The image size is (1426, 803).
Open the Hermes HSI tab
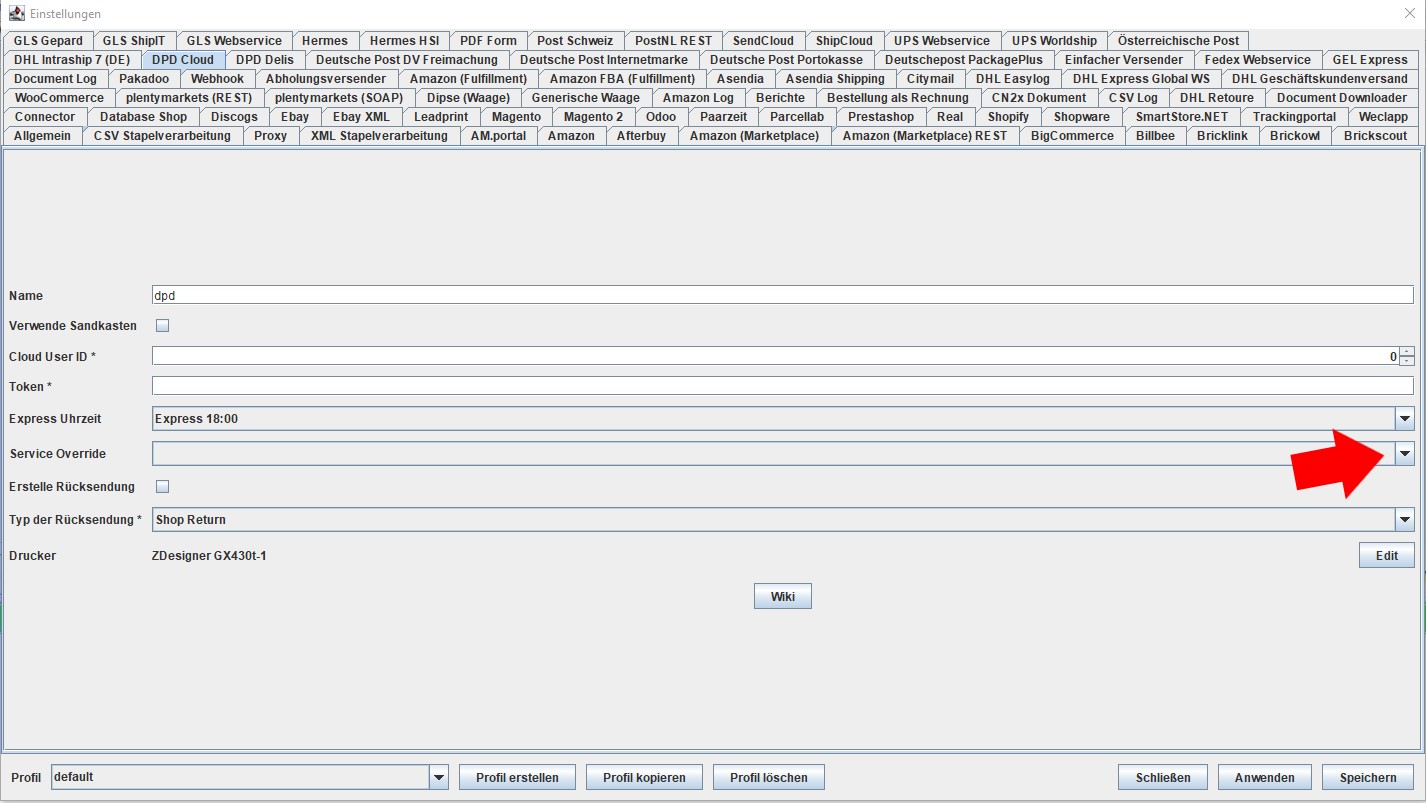coord(404,41)
